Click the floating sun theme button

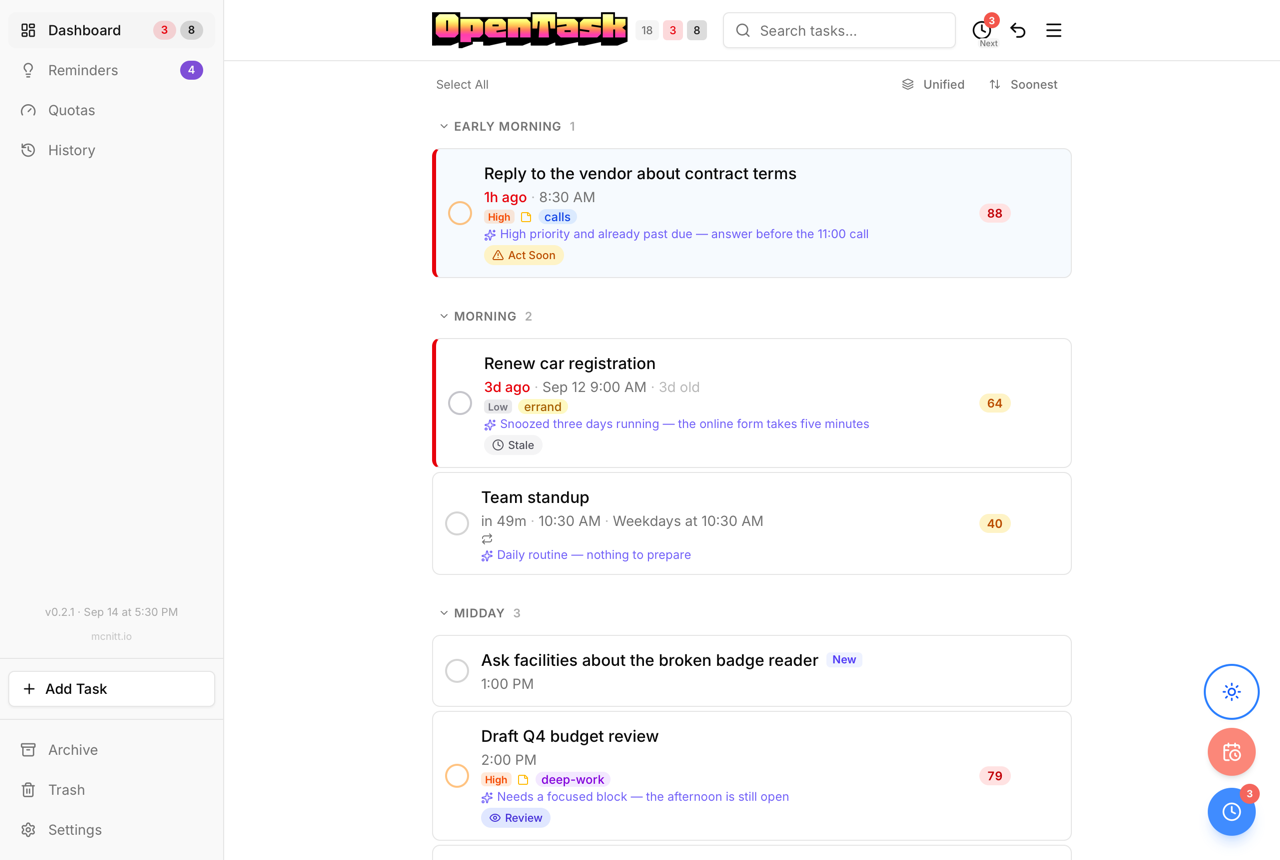(1232, 692)
